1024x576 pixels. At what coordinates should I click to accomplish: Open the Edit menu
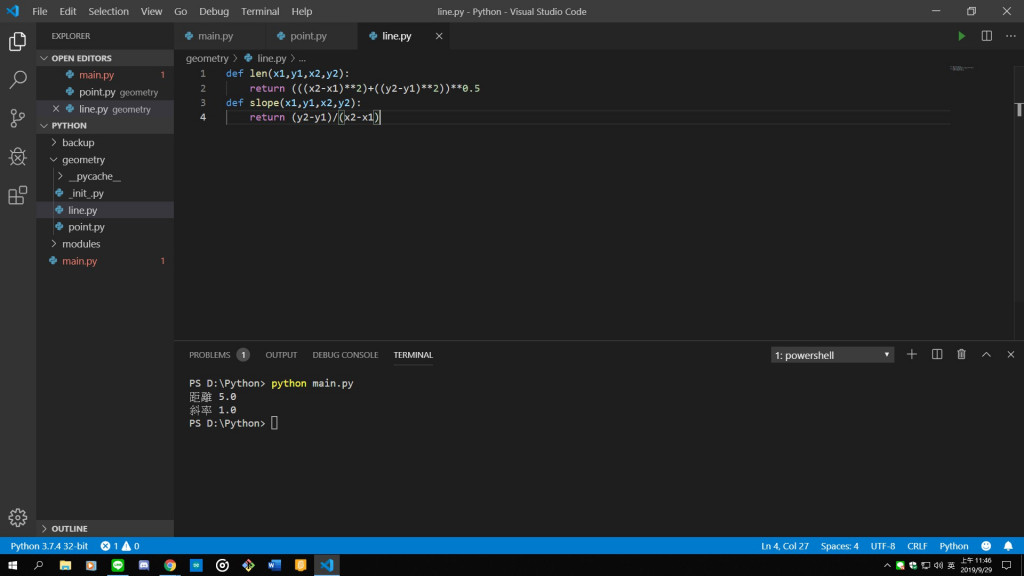click(x=67, y=11)
